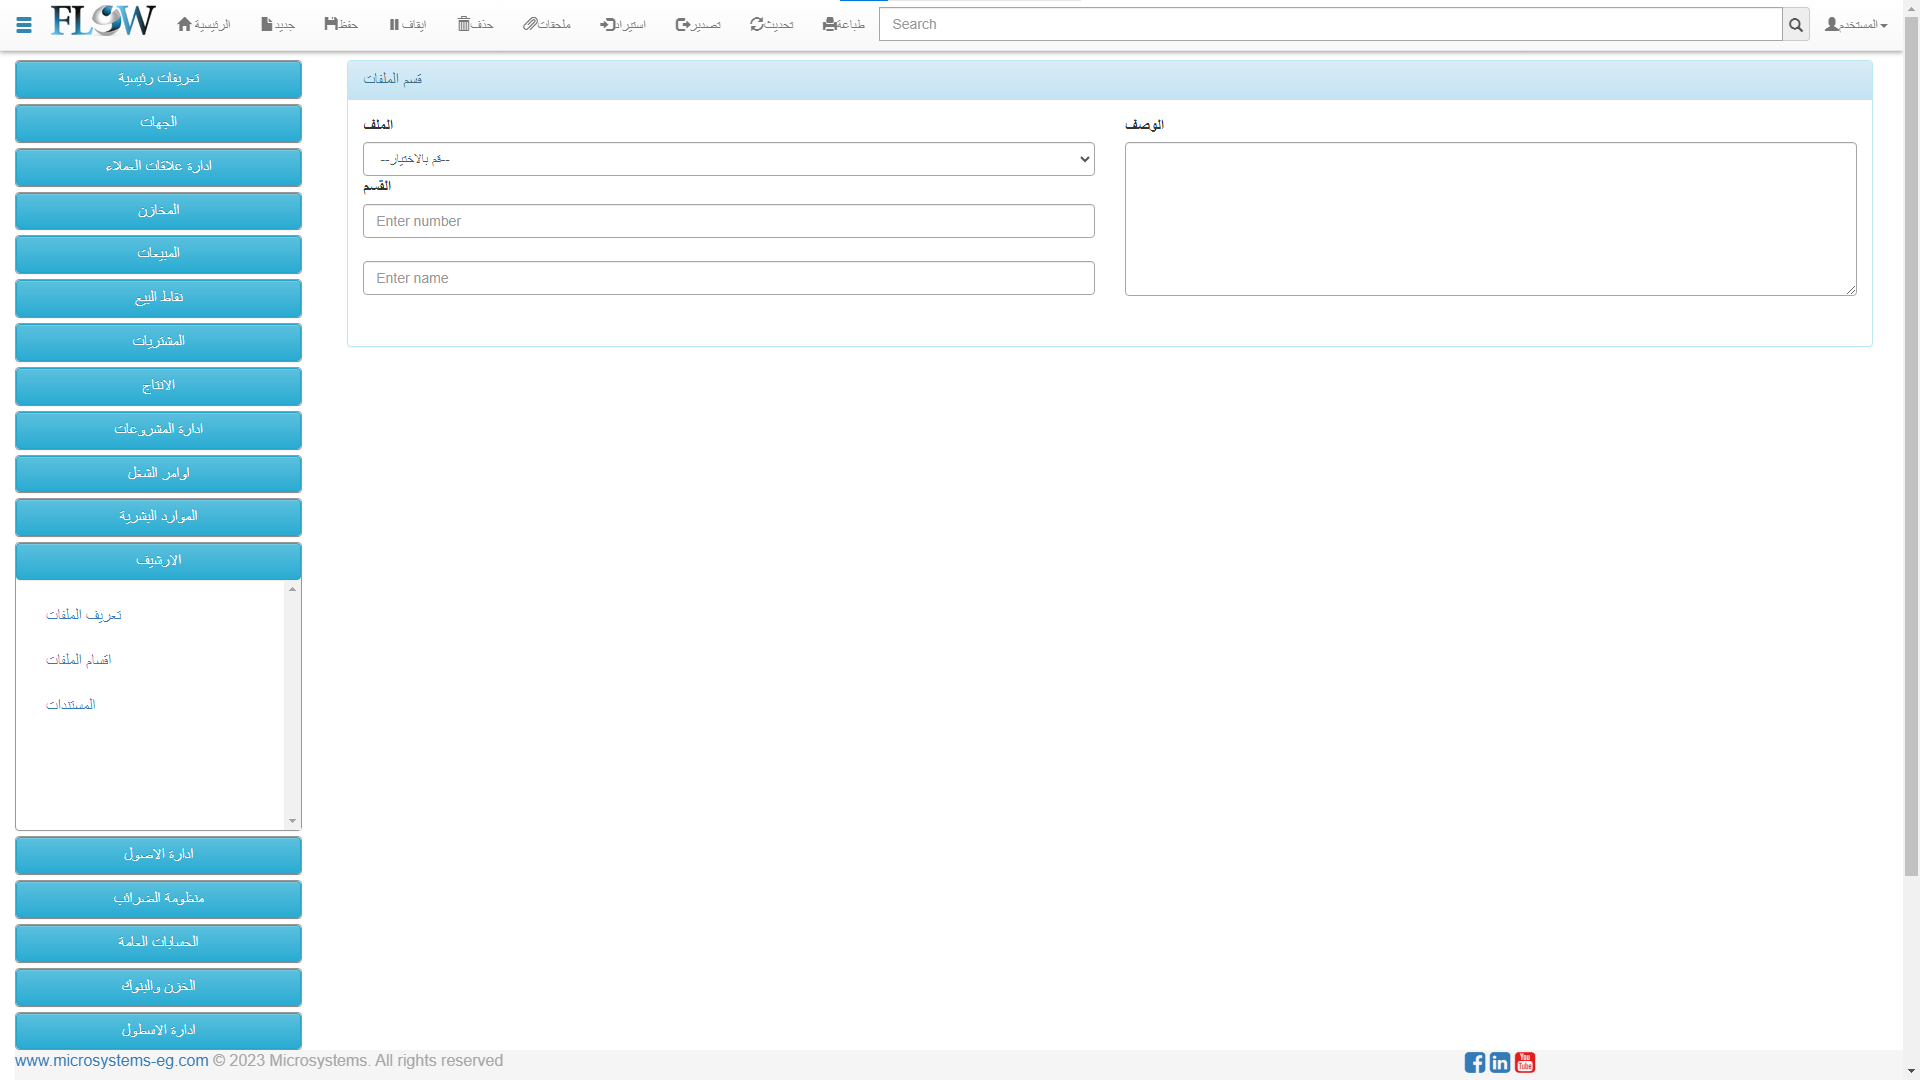The height and width of the screenshot is (1080, 1920).
Task: Save using the حفظ floppy icon
Action: click(x=331, y=24)
